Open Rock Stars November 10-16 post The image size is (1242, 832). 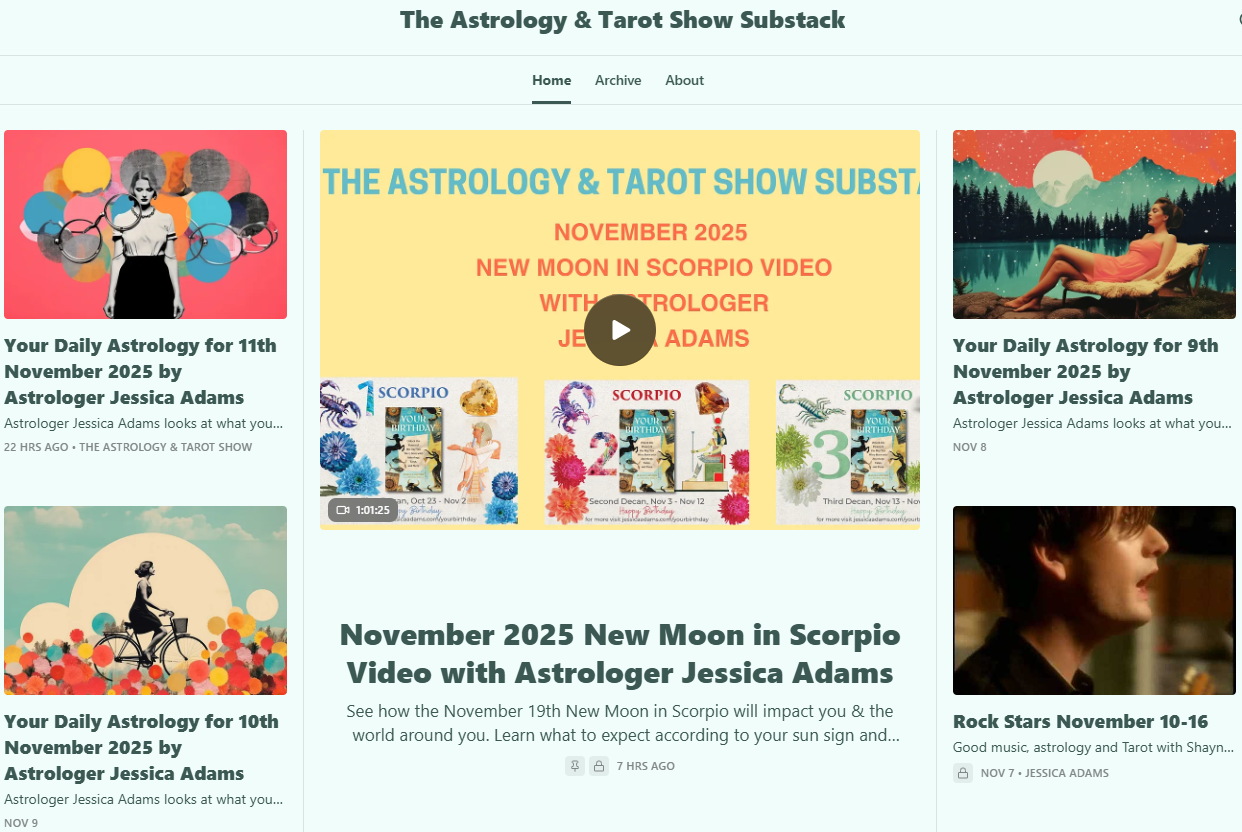click(1081, 721)
